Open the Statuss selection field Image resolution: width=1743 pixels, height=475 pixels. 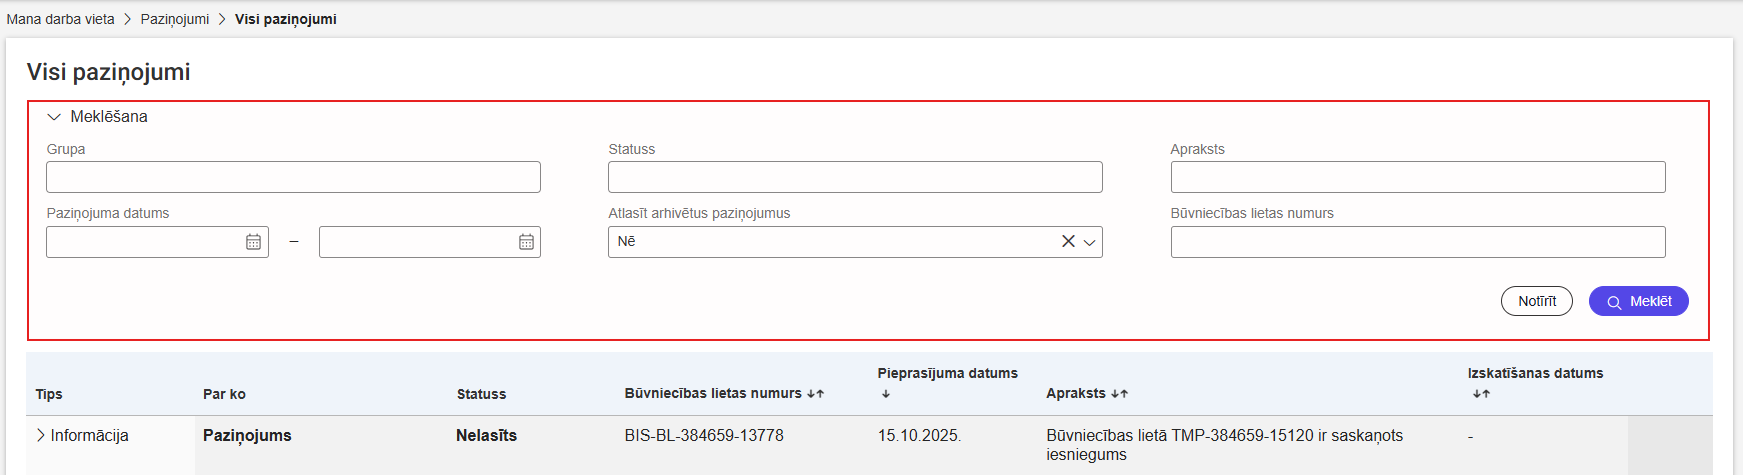(855, 177)
